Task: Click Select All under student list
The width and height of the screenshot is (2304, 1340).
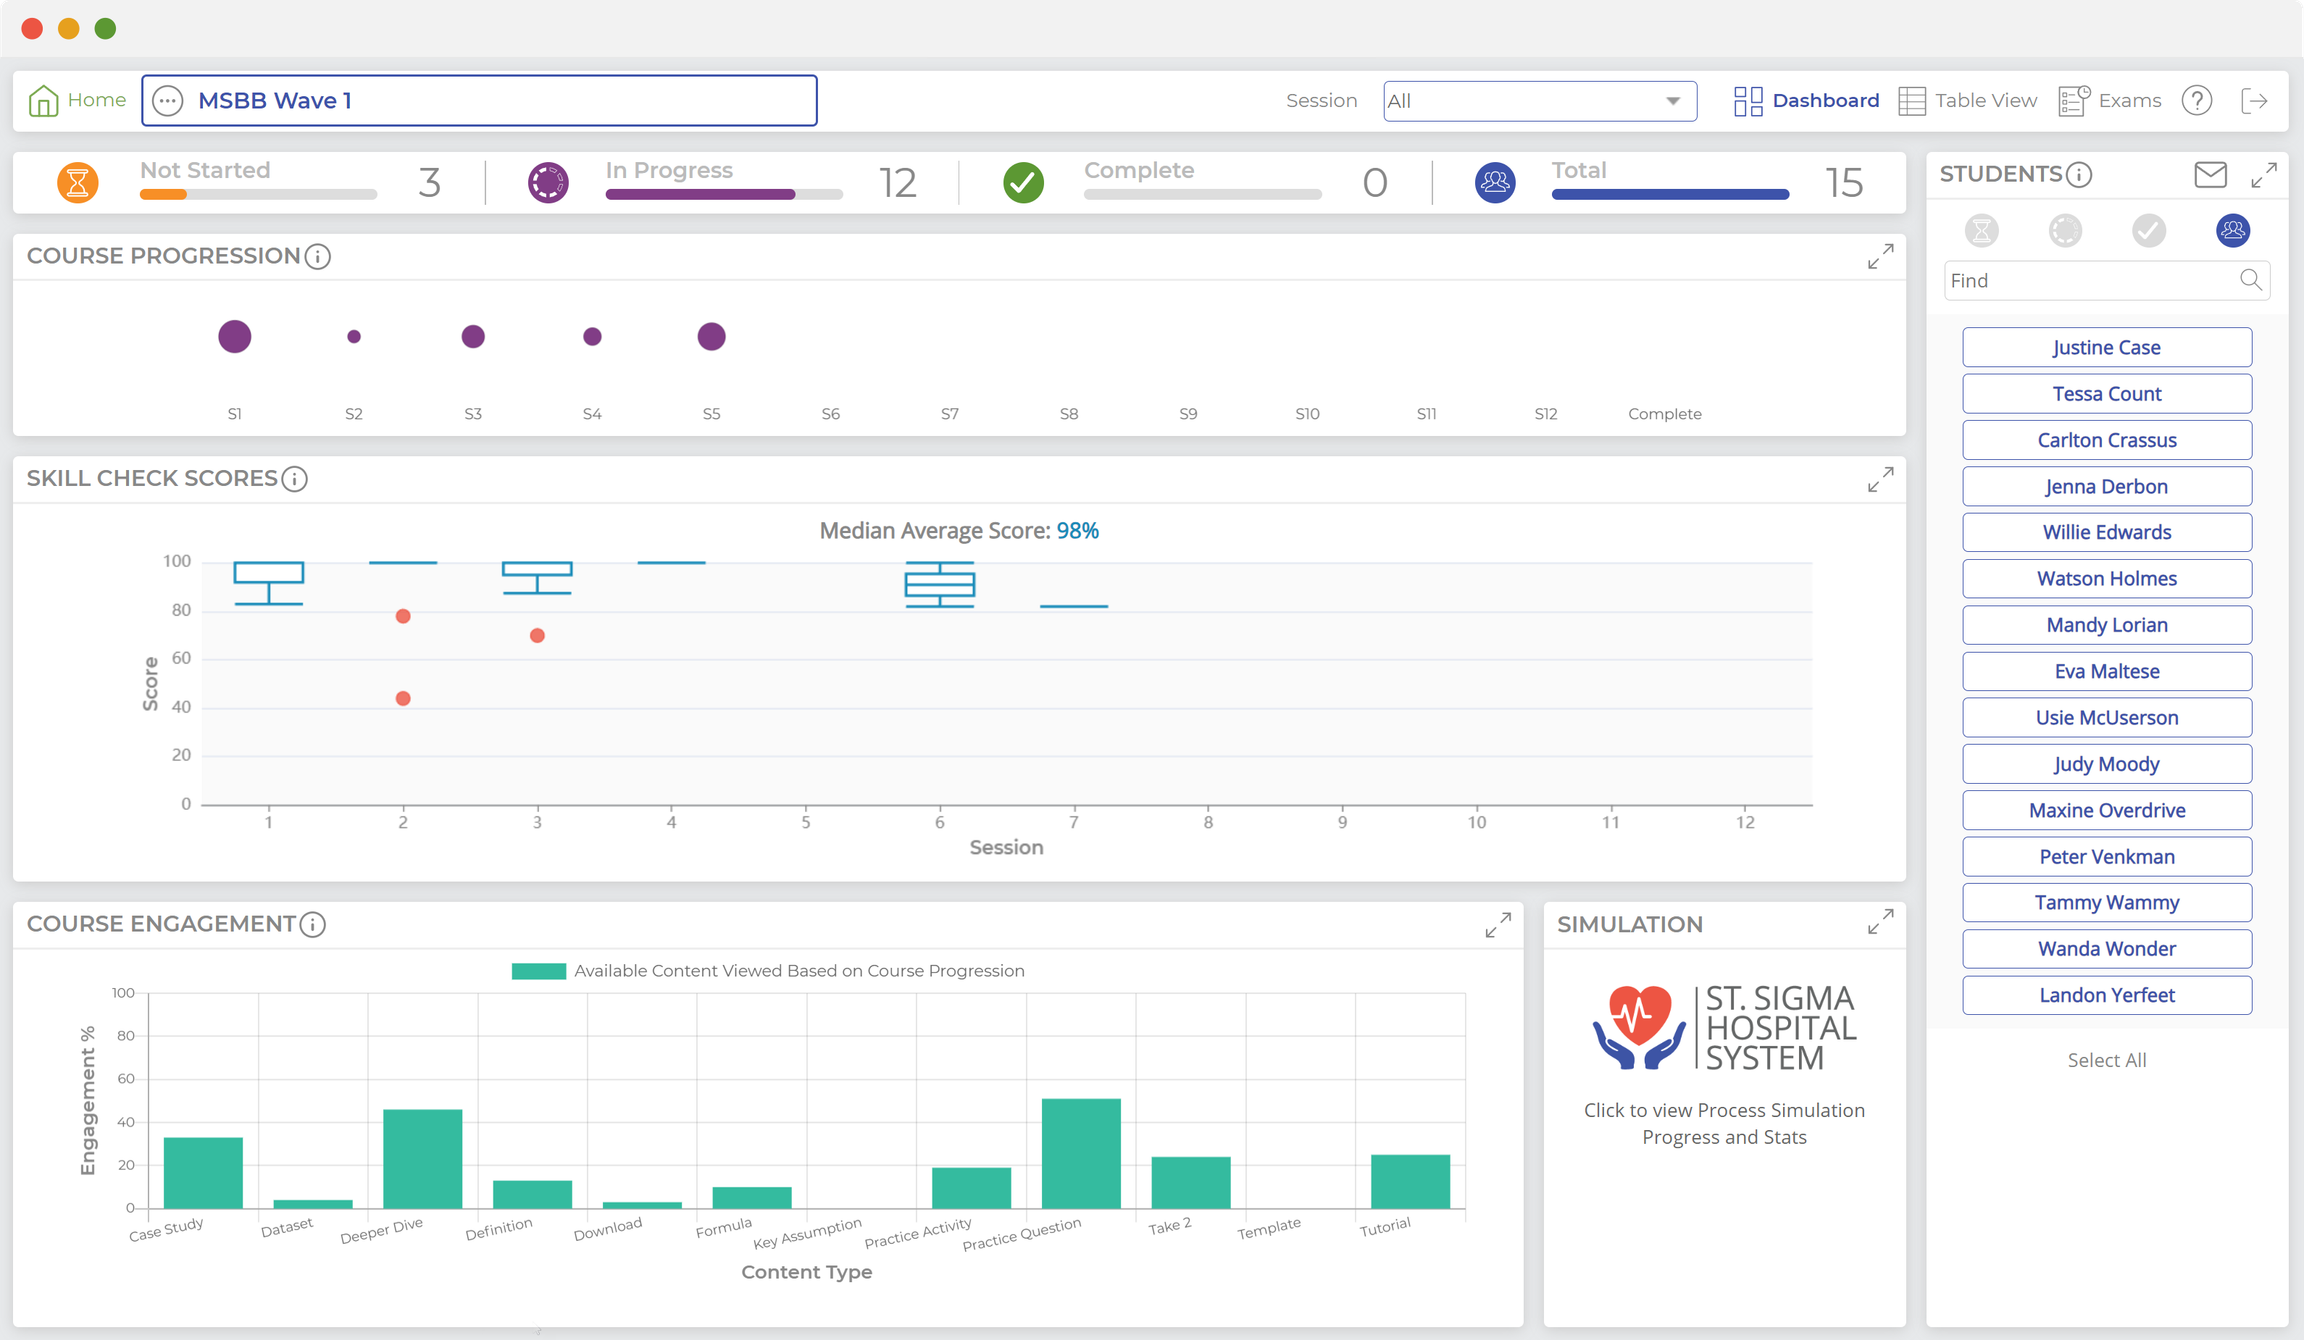Action: (2106, 1060)
